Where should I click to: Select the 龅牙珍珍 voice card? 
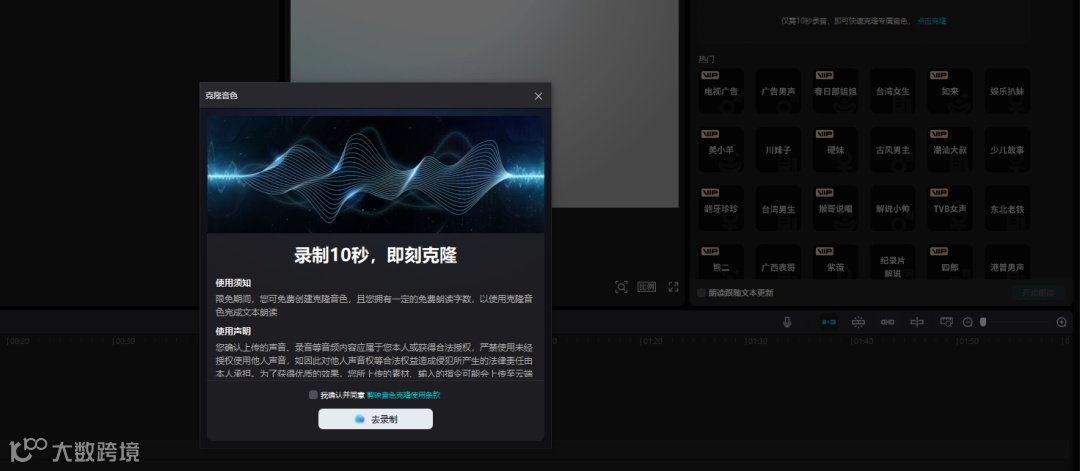(x=721, y=209)
